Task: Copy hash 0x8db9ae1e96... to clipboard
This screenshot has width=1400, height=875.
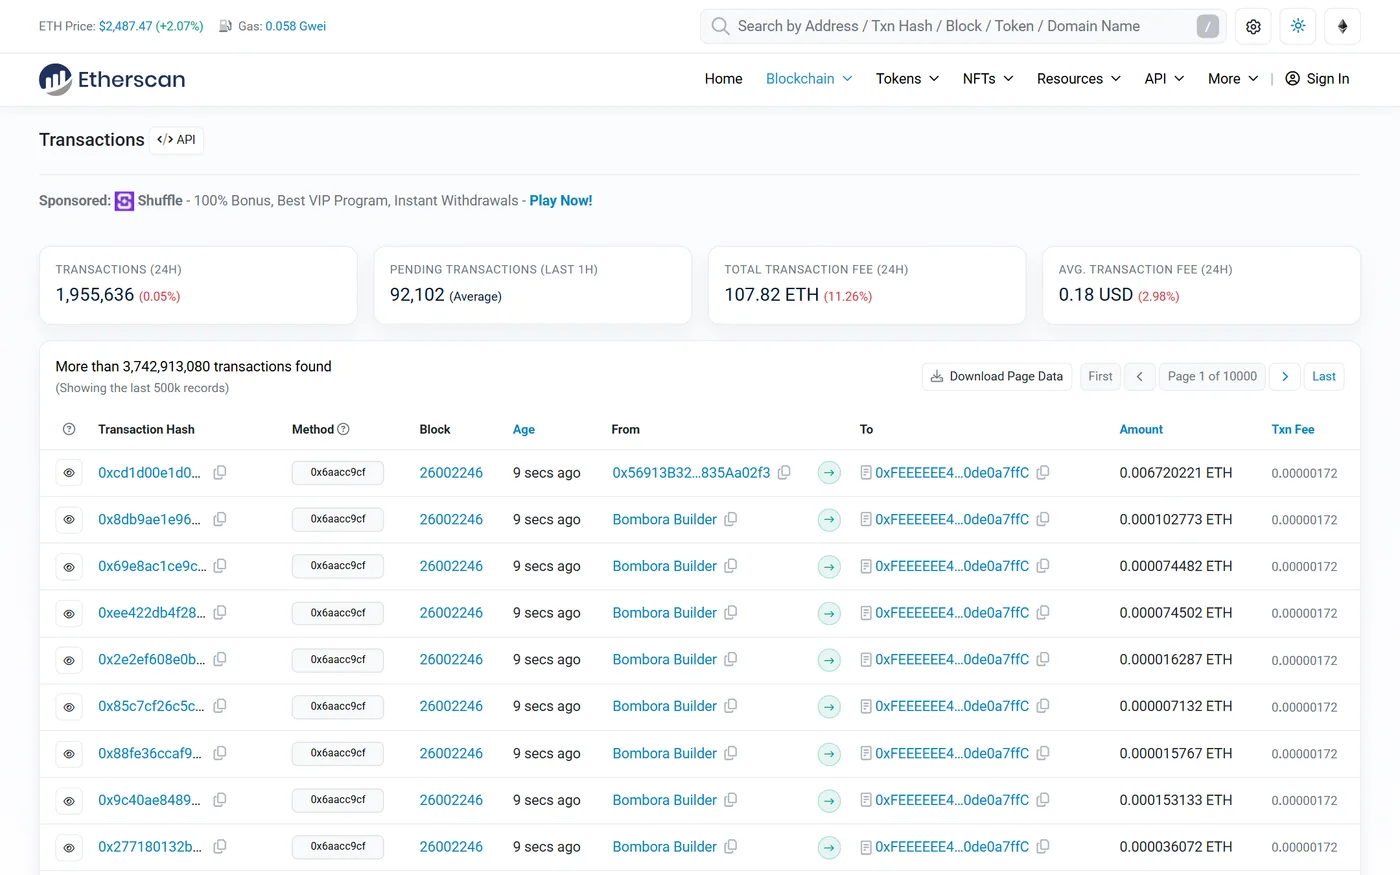Action: click(220, 519)
